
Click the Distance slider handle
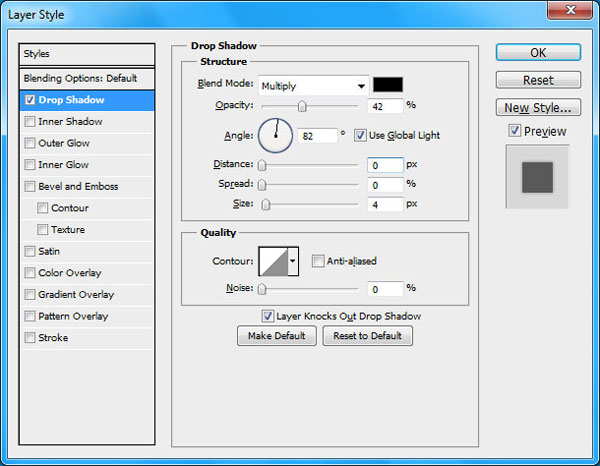coord(262,165)
